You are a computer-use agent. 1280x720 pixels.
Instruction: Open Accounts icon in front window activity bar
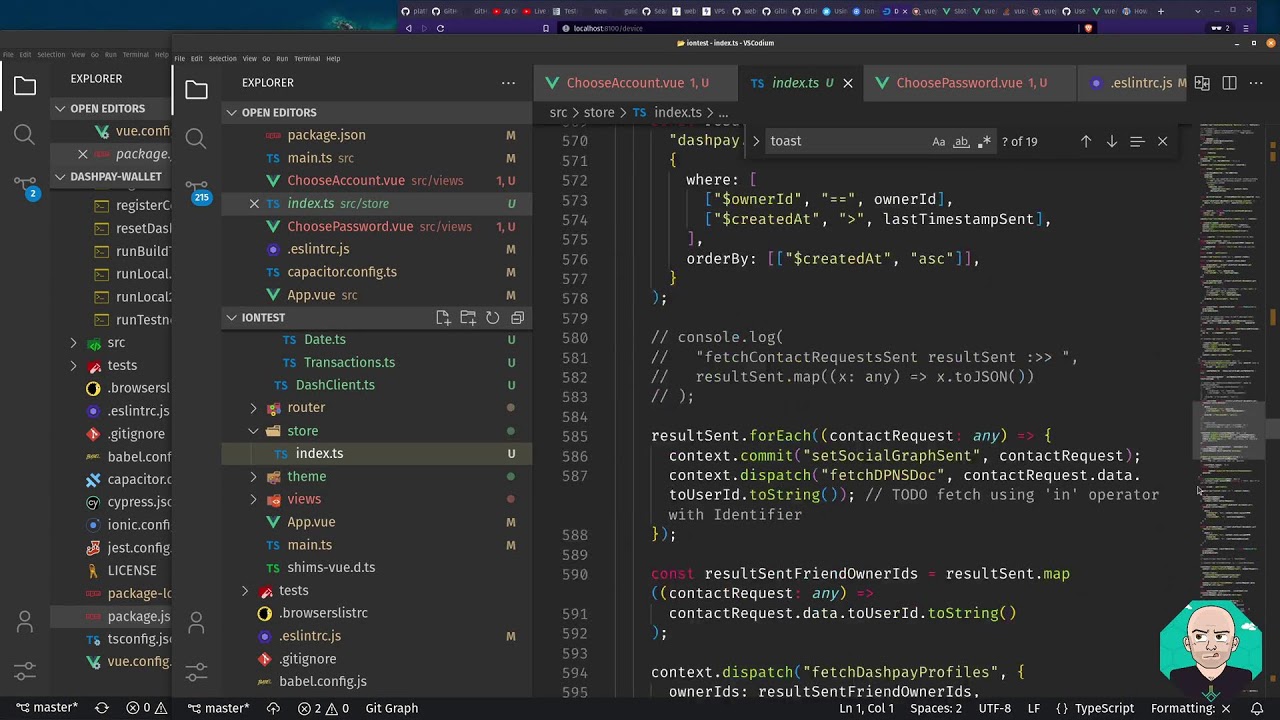click(x=196, y=624)
